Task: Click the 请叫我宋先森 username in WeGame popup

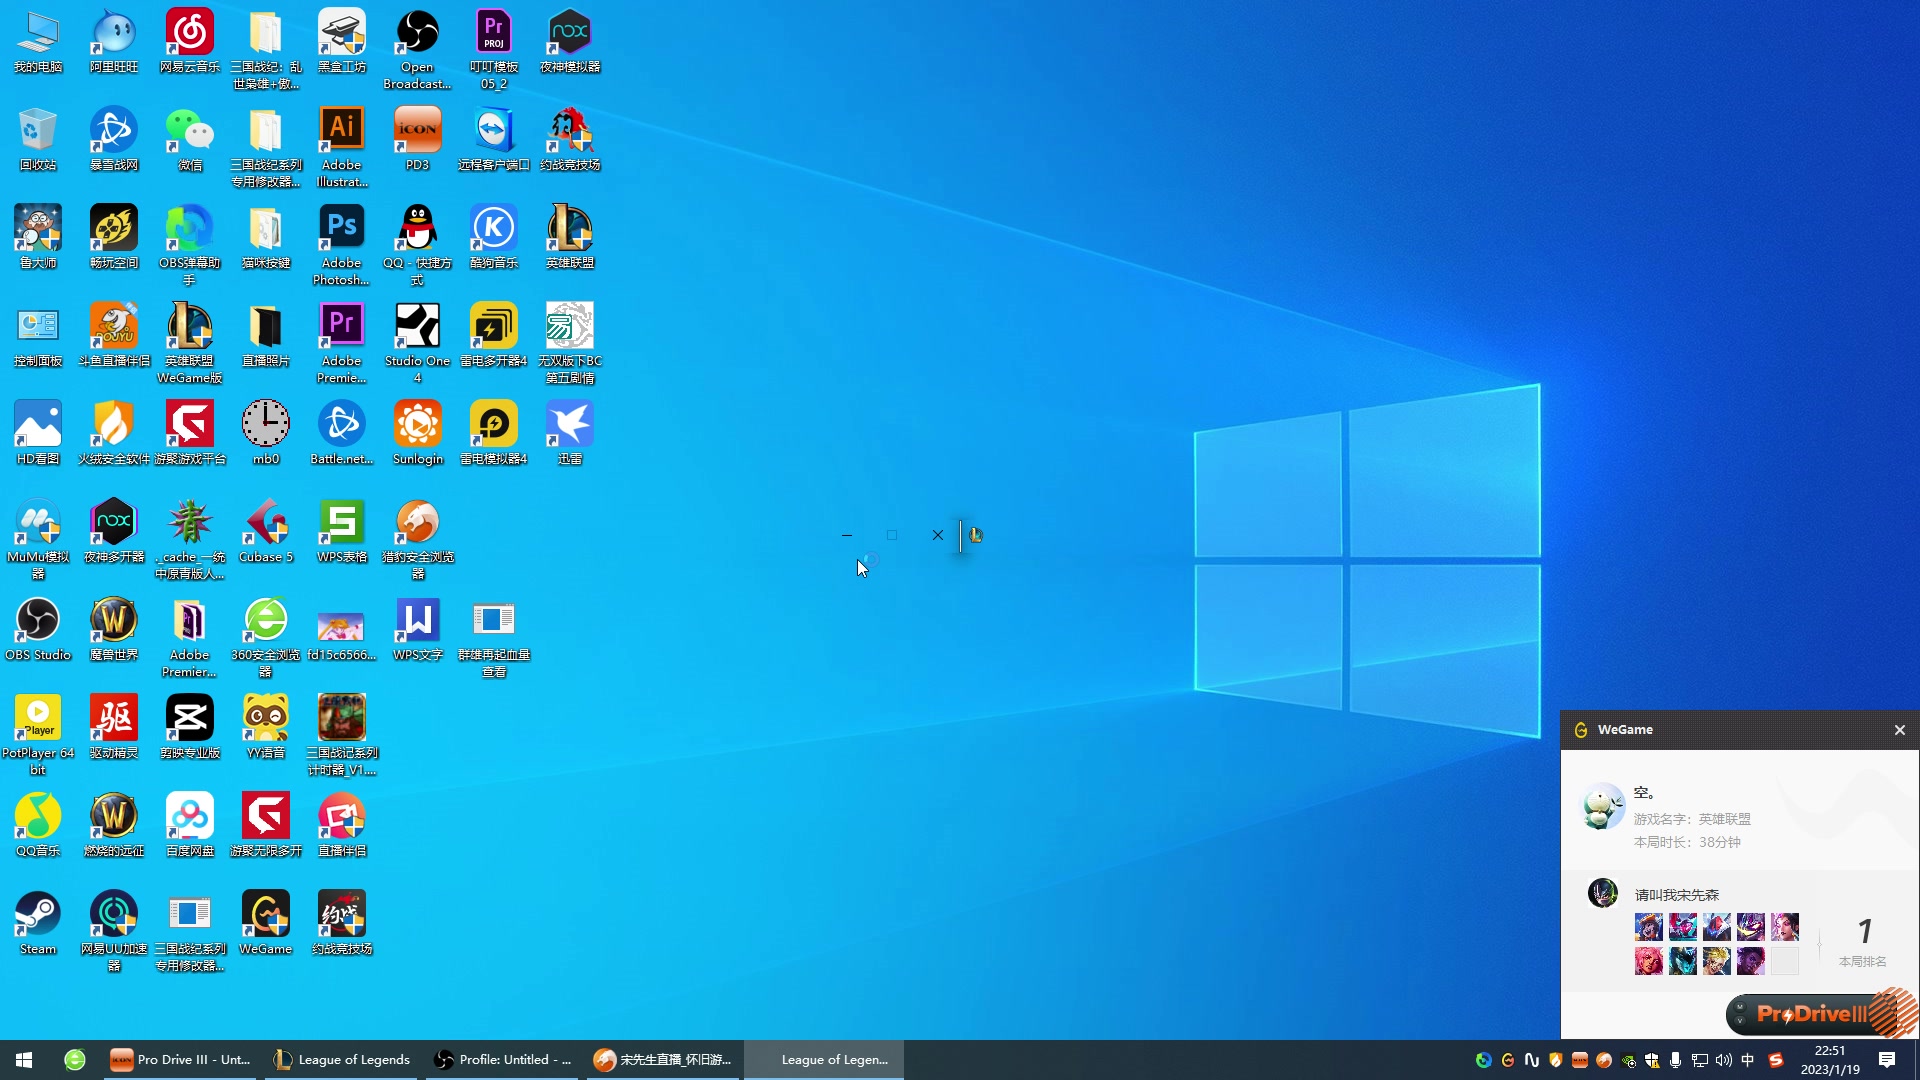Action: click(1677, 895)
